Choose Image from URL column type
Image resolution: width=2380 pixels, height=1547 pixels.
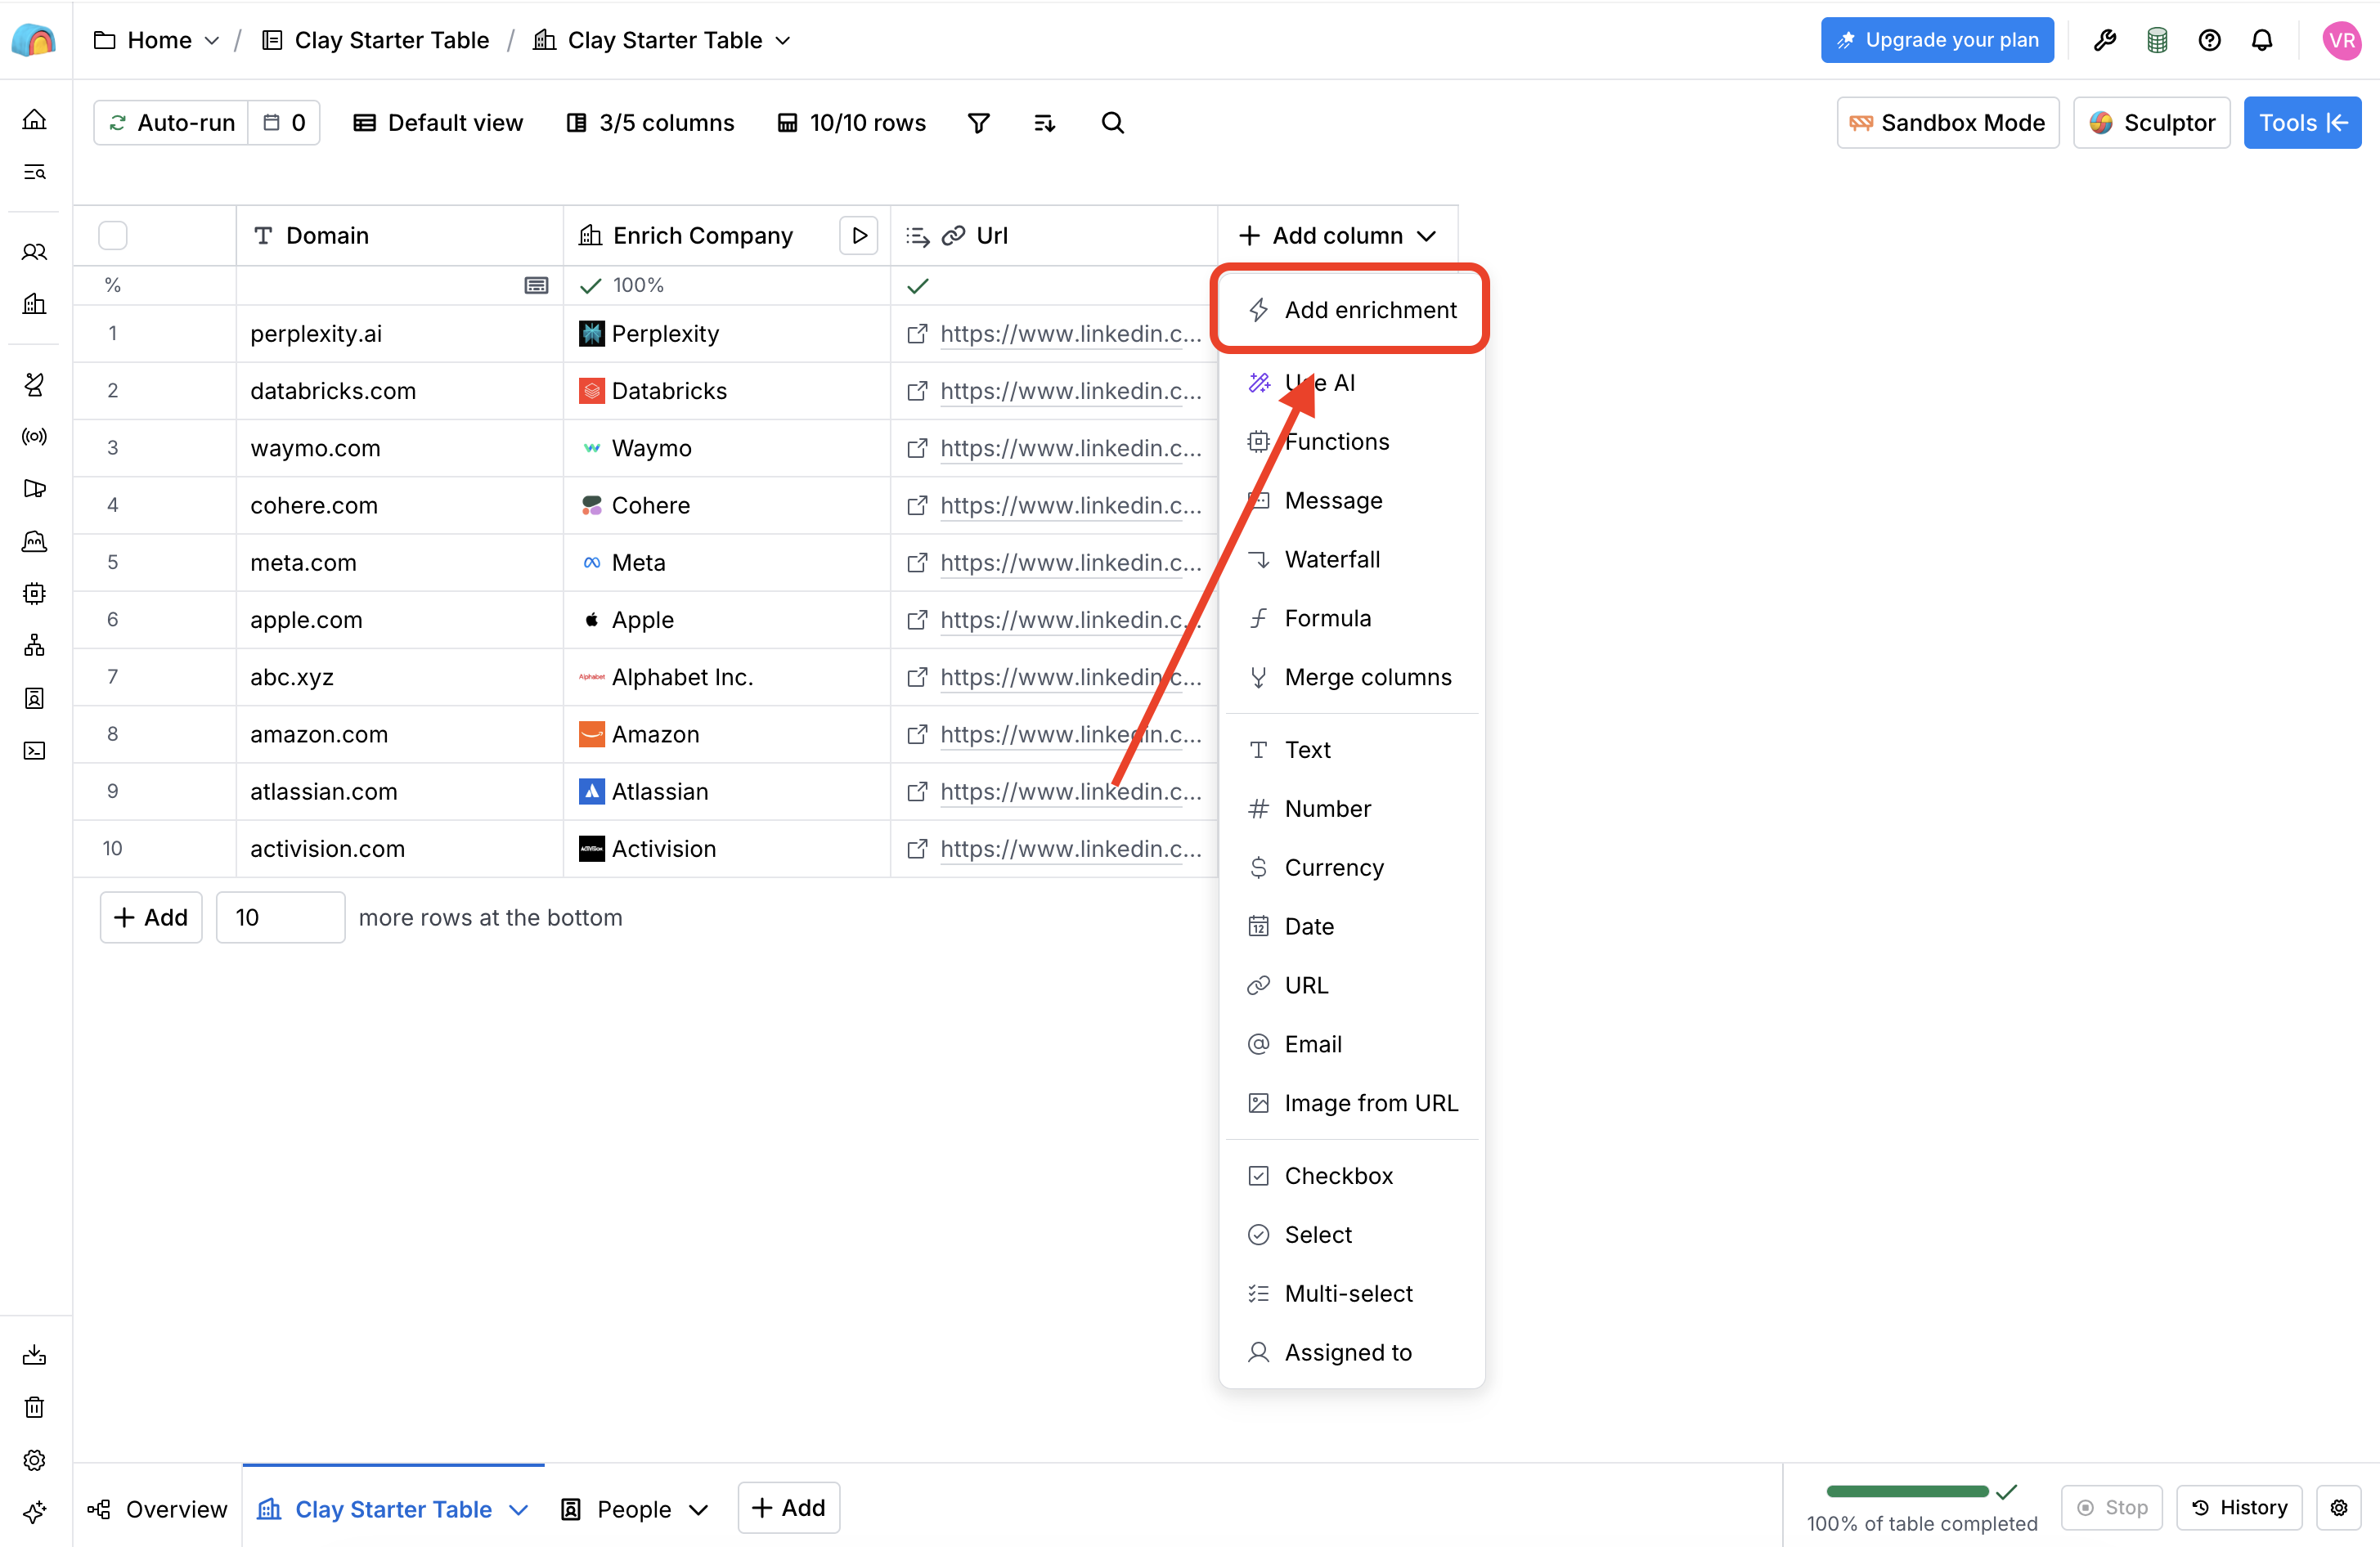click(1351, 1103)
